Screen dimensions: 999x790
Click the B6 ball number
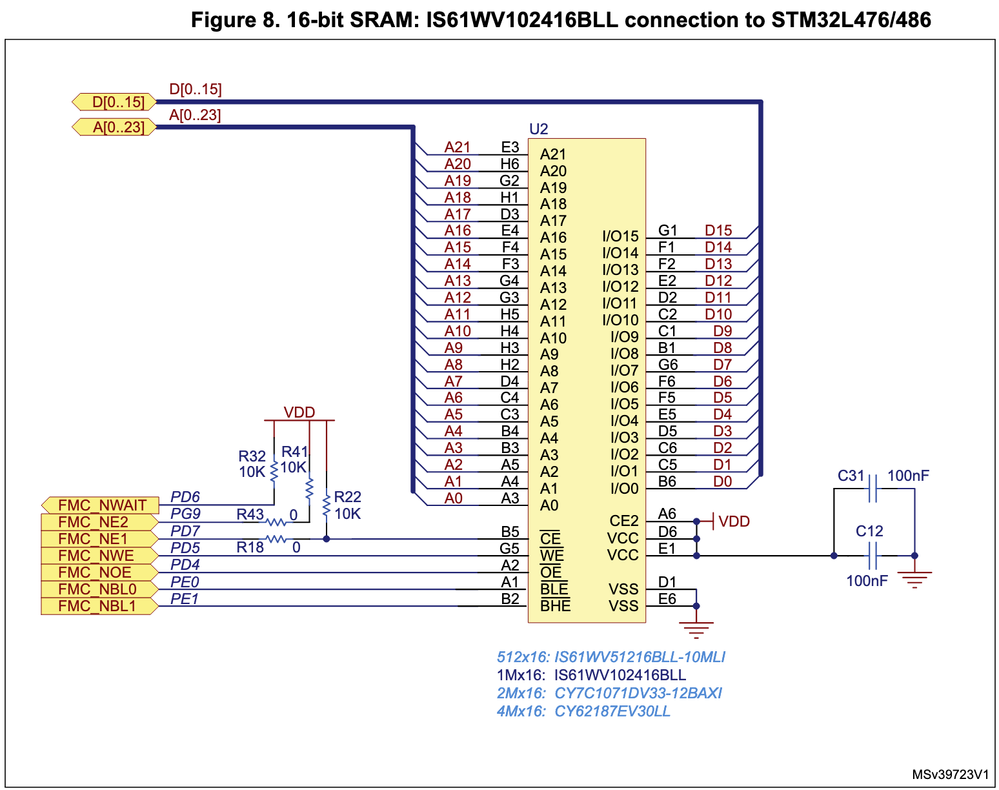[667, 482]
